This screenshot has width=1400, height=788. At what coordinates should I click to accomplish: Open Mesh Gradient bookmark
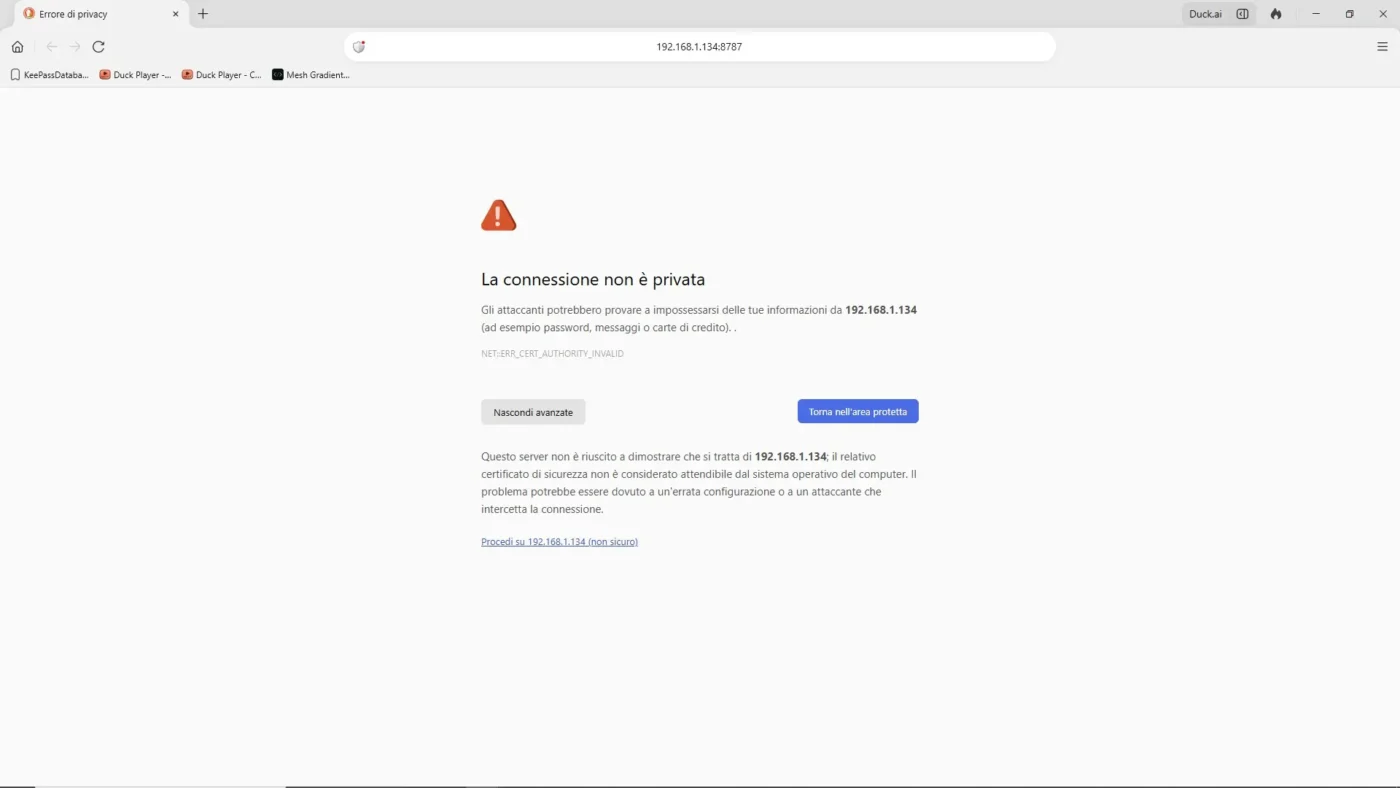(311, 75)
